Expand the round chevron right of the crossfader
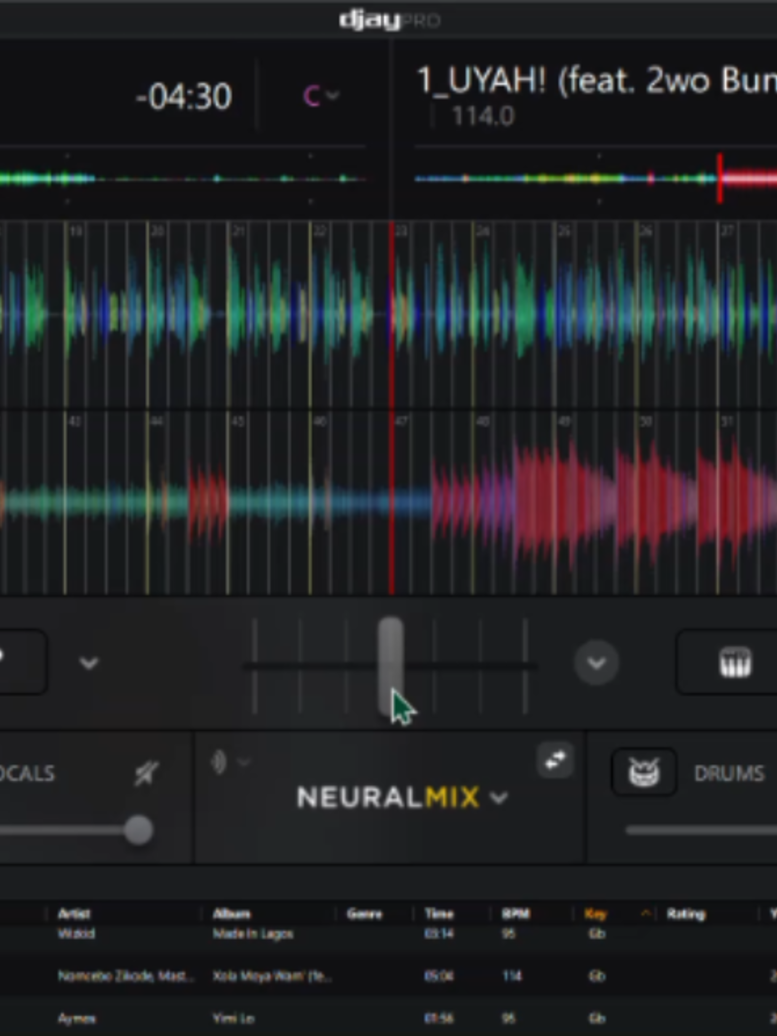 point(597,662)
